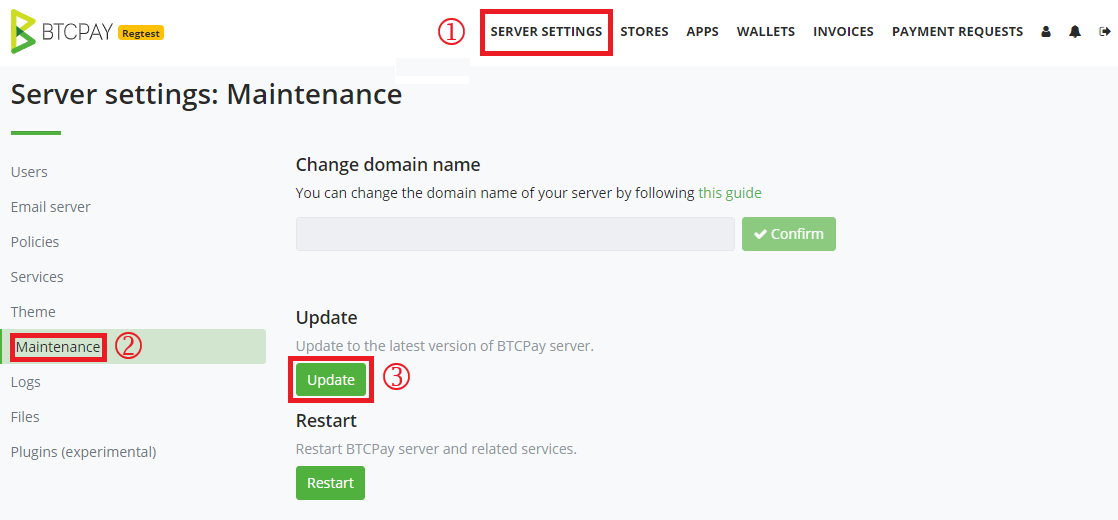Go to Stores in the navbar
The width and height of the screenshot is (1118, 520).
(x=645, y=32)
